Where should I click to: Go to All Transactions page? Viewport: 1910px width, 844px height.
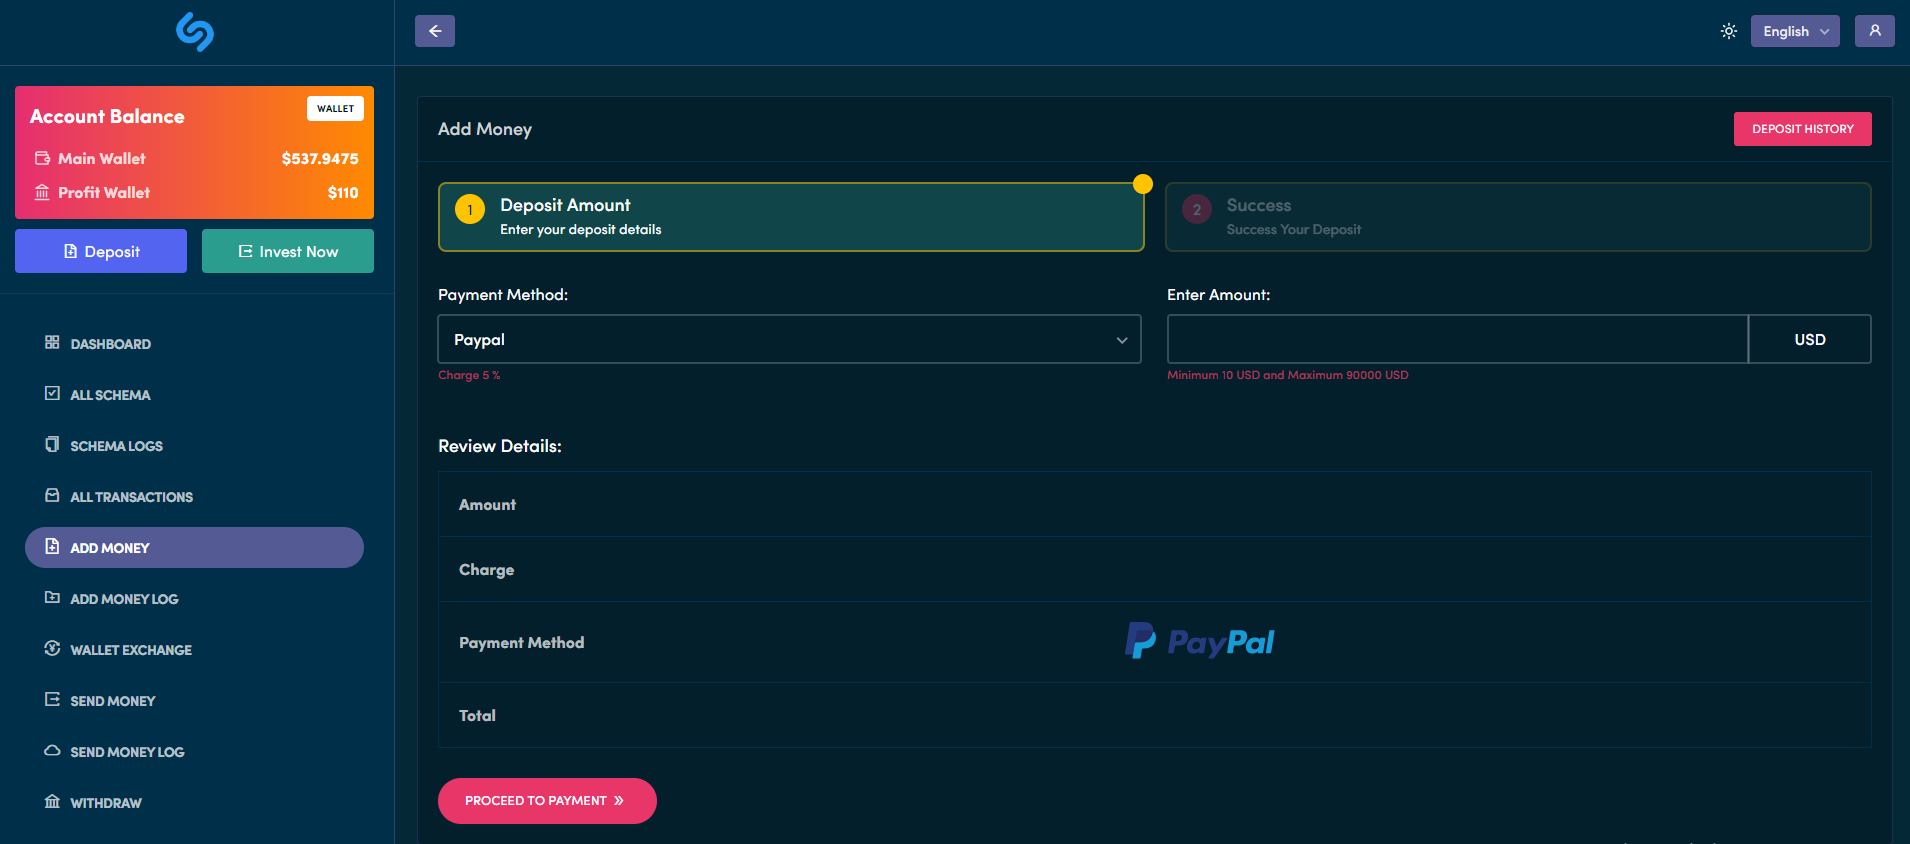(x=131, y=497)
